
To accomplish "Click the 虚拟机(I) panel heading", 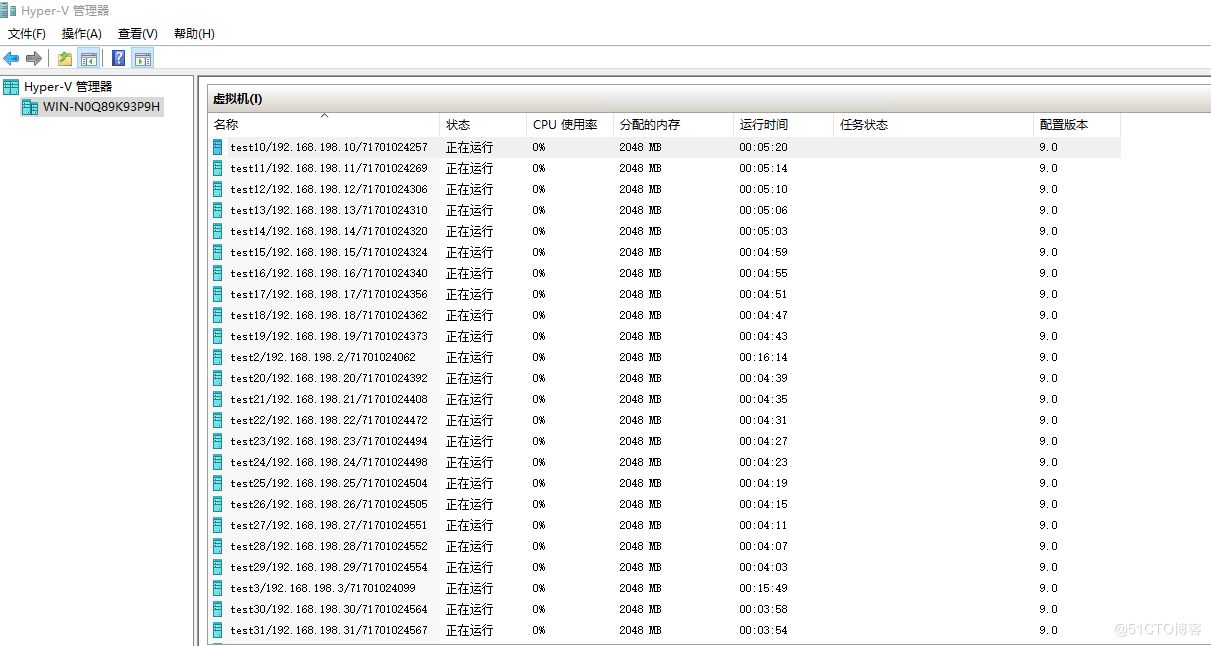I will [238, 99].
